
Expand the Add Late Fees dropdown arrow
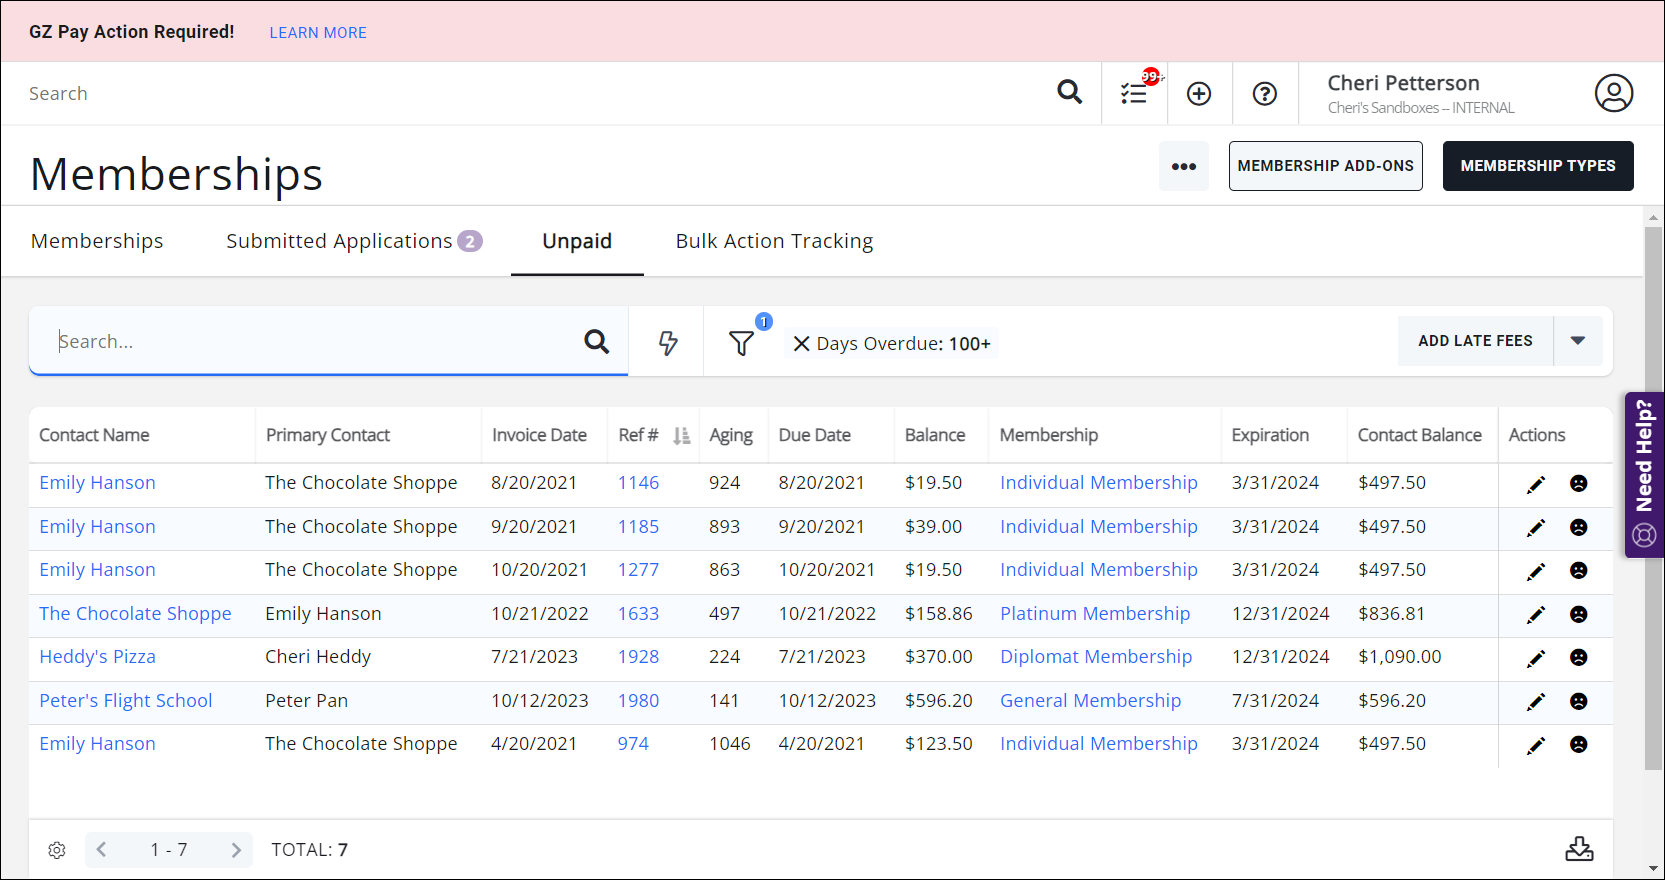pyautogui.click(x=1577, y=341)
